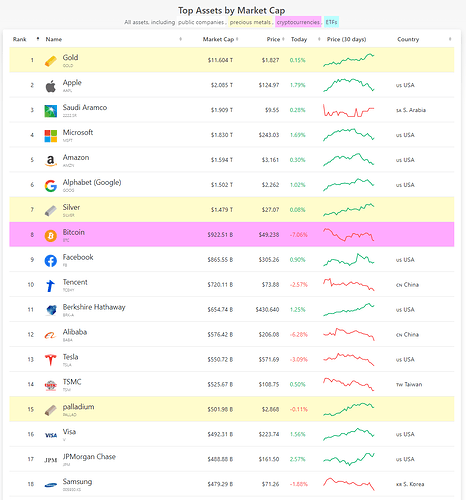Click the Taiwan country cell
The image size is (466, 500).
click(x=409, y=385)
